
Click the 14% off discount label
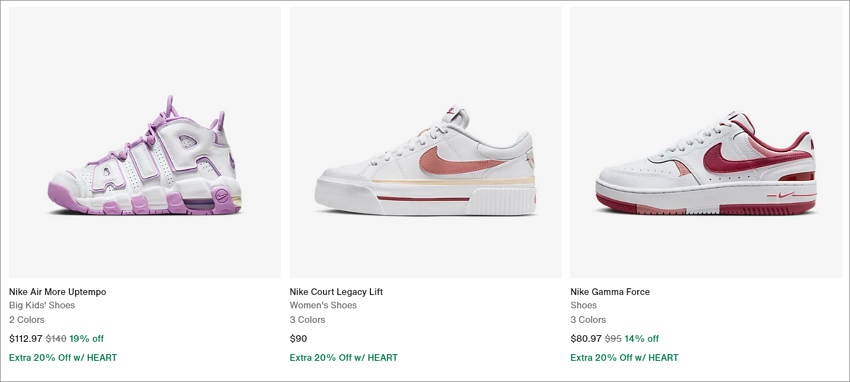(642, 339)
